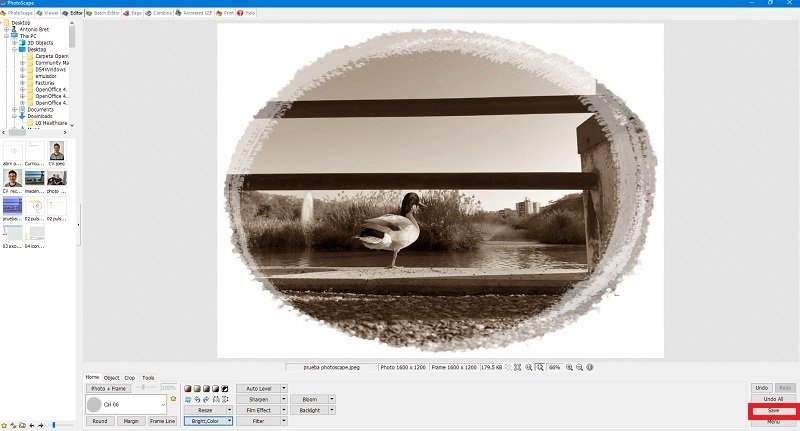Open the Viewer tab
800x431 pixels.
48,13
